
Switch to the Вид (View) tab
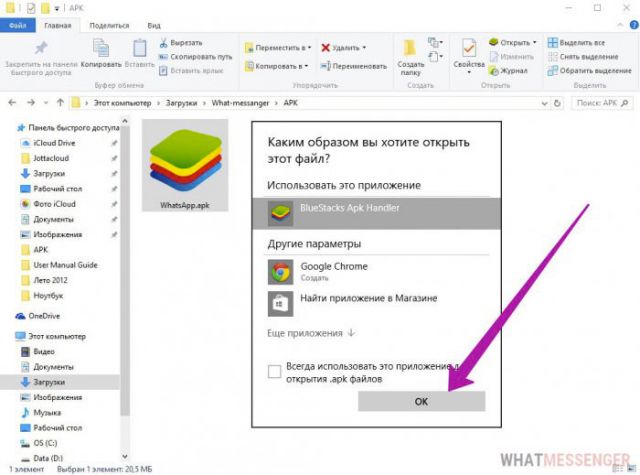(x=154, y=25)
